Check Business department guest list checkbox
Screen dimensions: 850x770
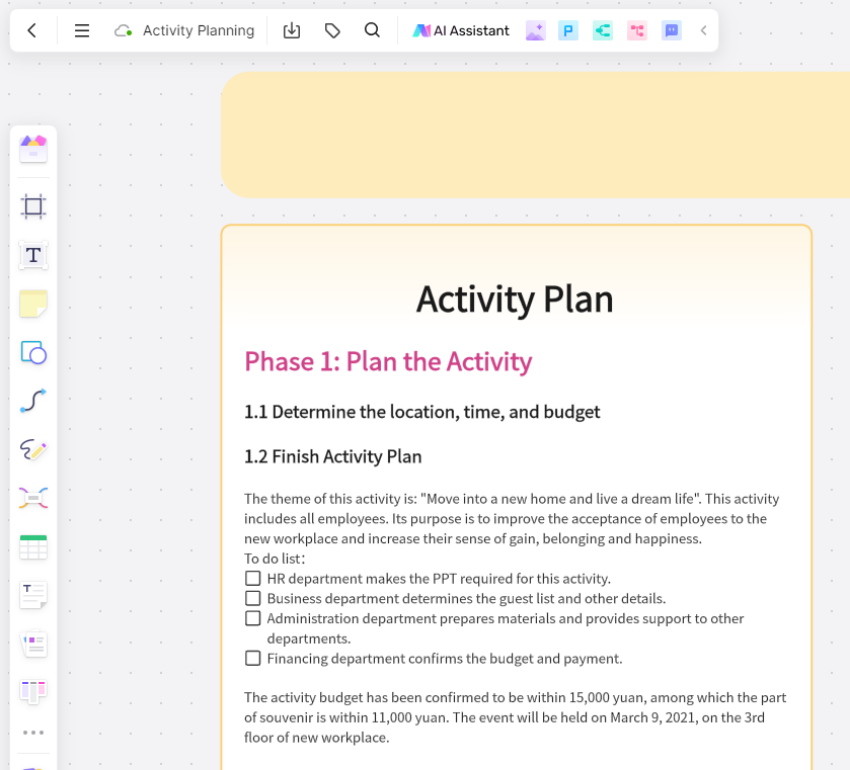tap(253, 598)
